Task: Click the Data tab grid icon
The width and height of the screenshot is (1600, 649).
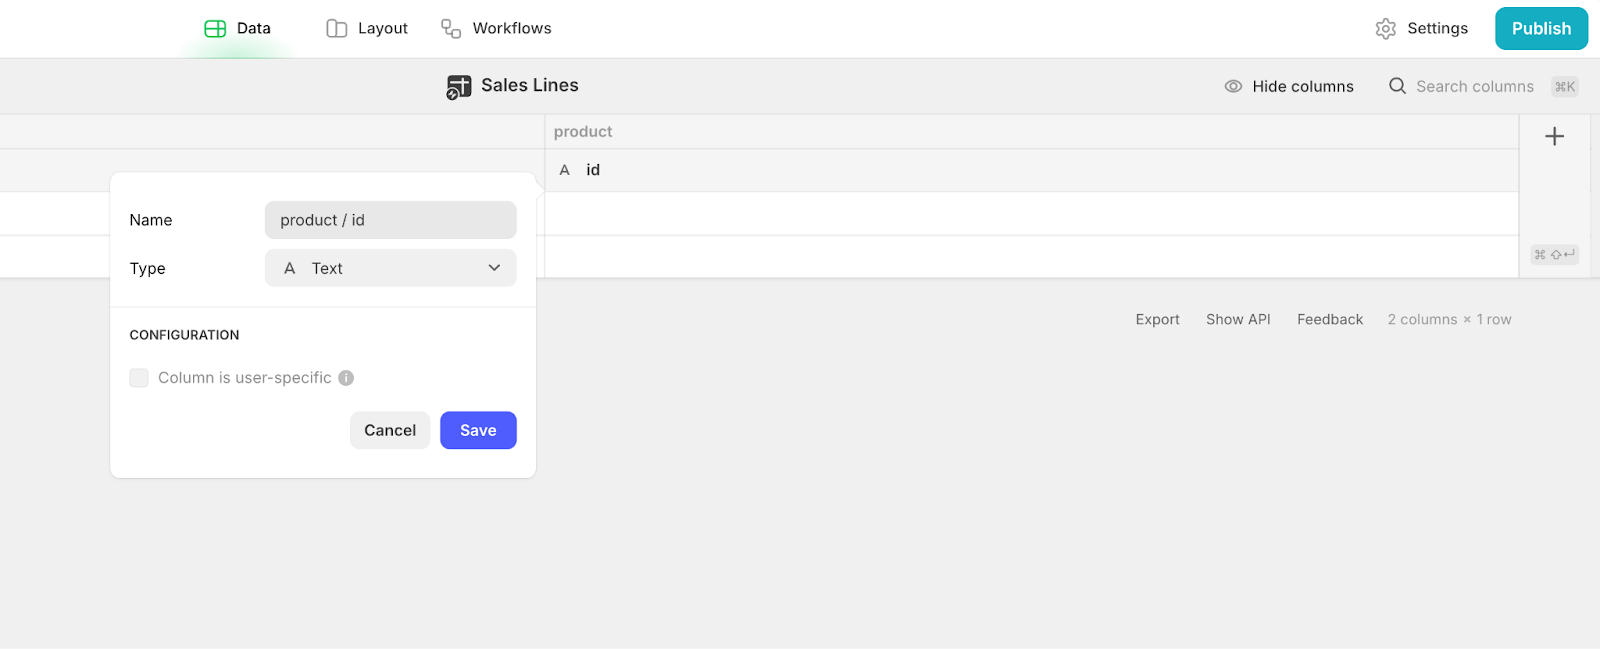Action: tap(215, 28)
